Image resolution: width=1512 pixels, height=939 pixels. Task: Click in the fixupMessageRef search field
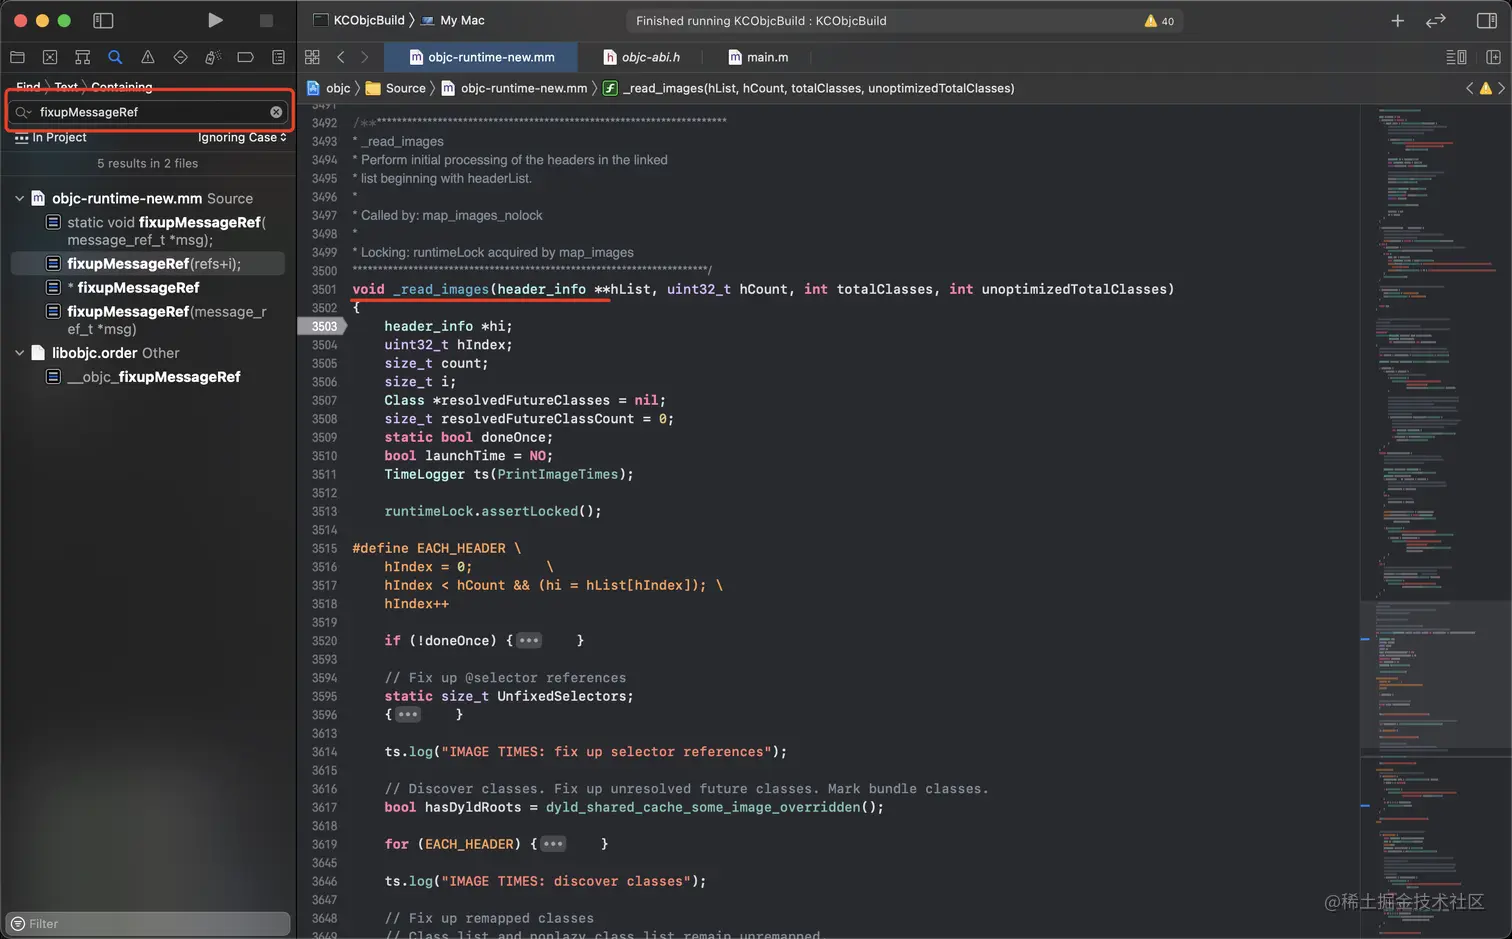point(150,112)
